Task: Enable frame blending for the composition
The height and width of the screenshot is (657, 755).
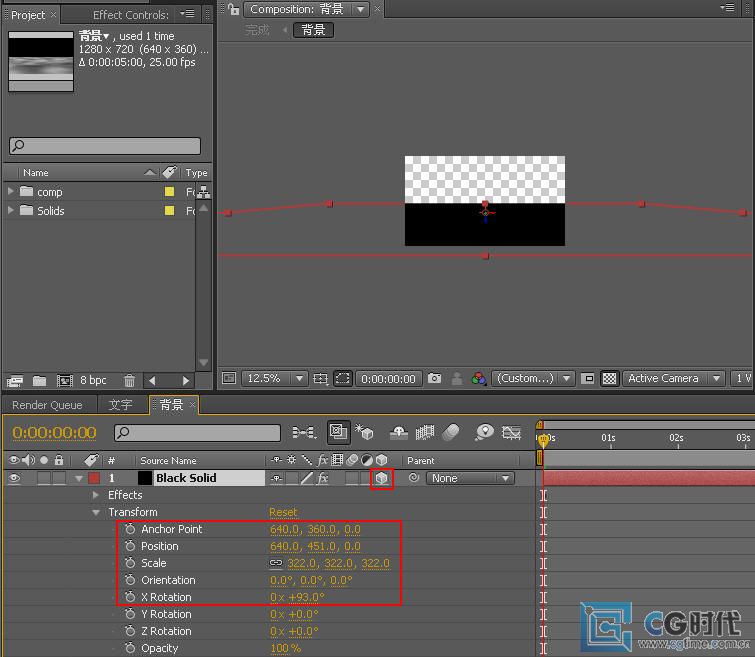Action: coord(425,433)
